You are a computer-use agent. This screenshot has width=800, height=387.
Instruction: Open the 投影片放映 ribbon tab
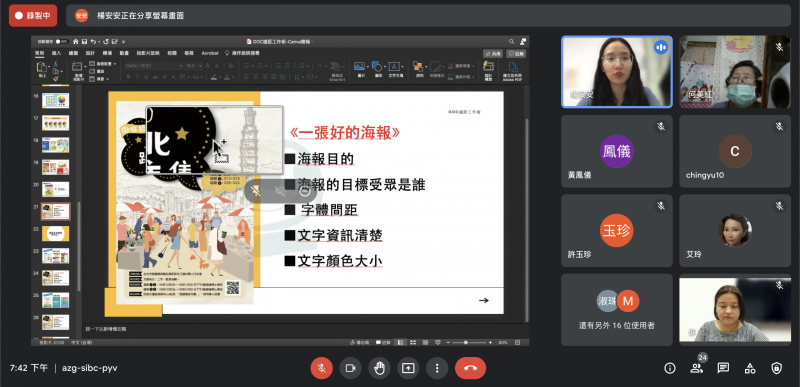[x=148, y=53]
